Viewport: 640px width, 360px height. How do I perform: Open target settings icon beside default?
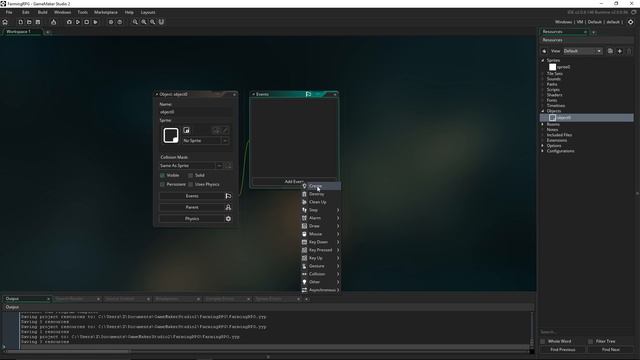point(631,22)
